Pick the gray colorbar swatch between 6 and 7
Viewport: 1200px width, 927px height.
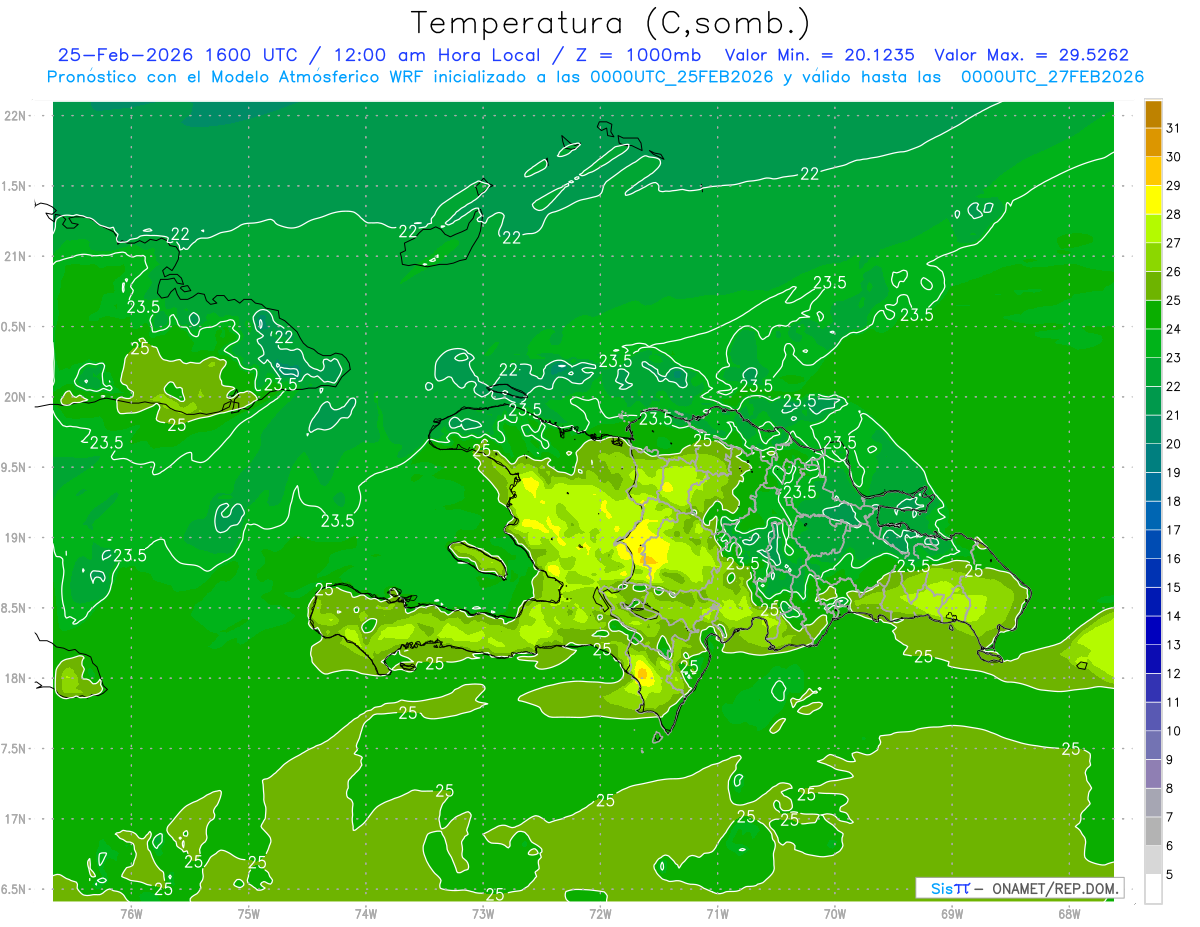tap(1153, 832)
